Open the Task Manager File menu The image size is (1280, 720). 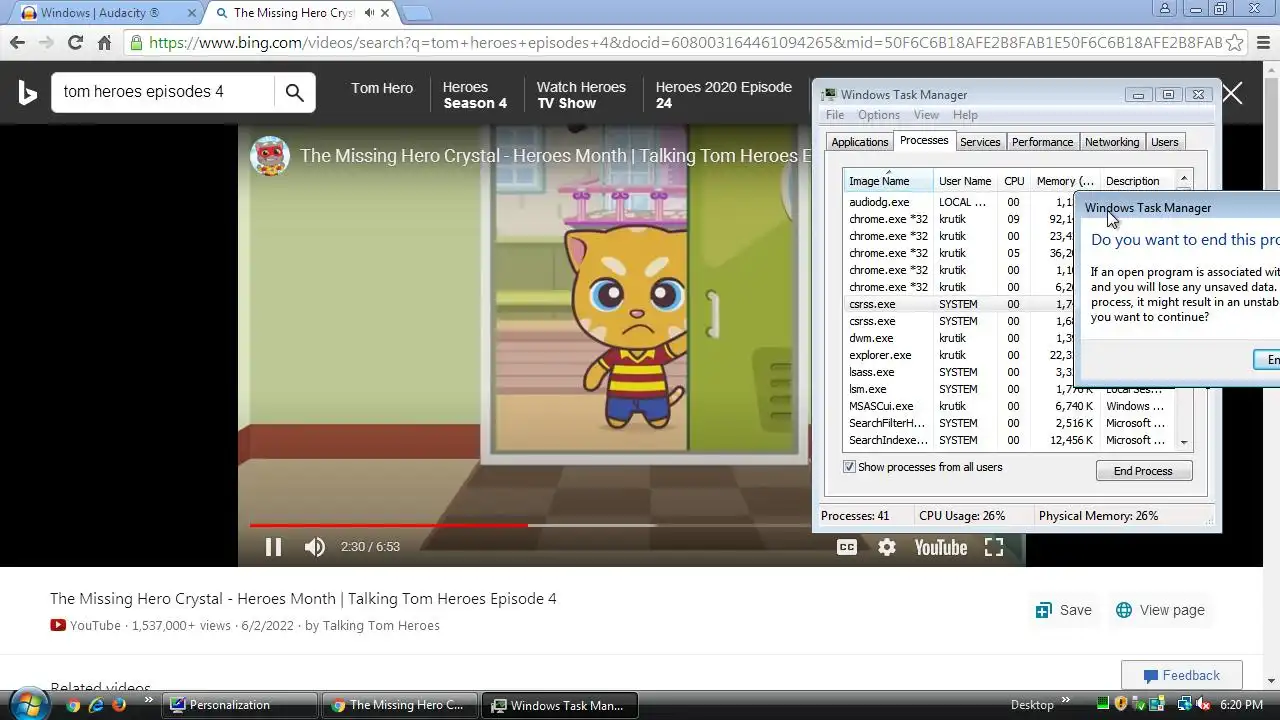coord(835,115)
